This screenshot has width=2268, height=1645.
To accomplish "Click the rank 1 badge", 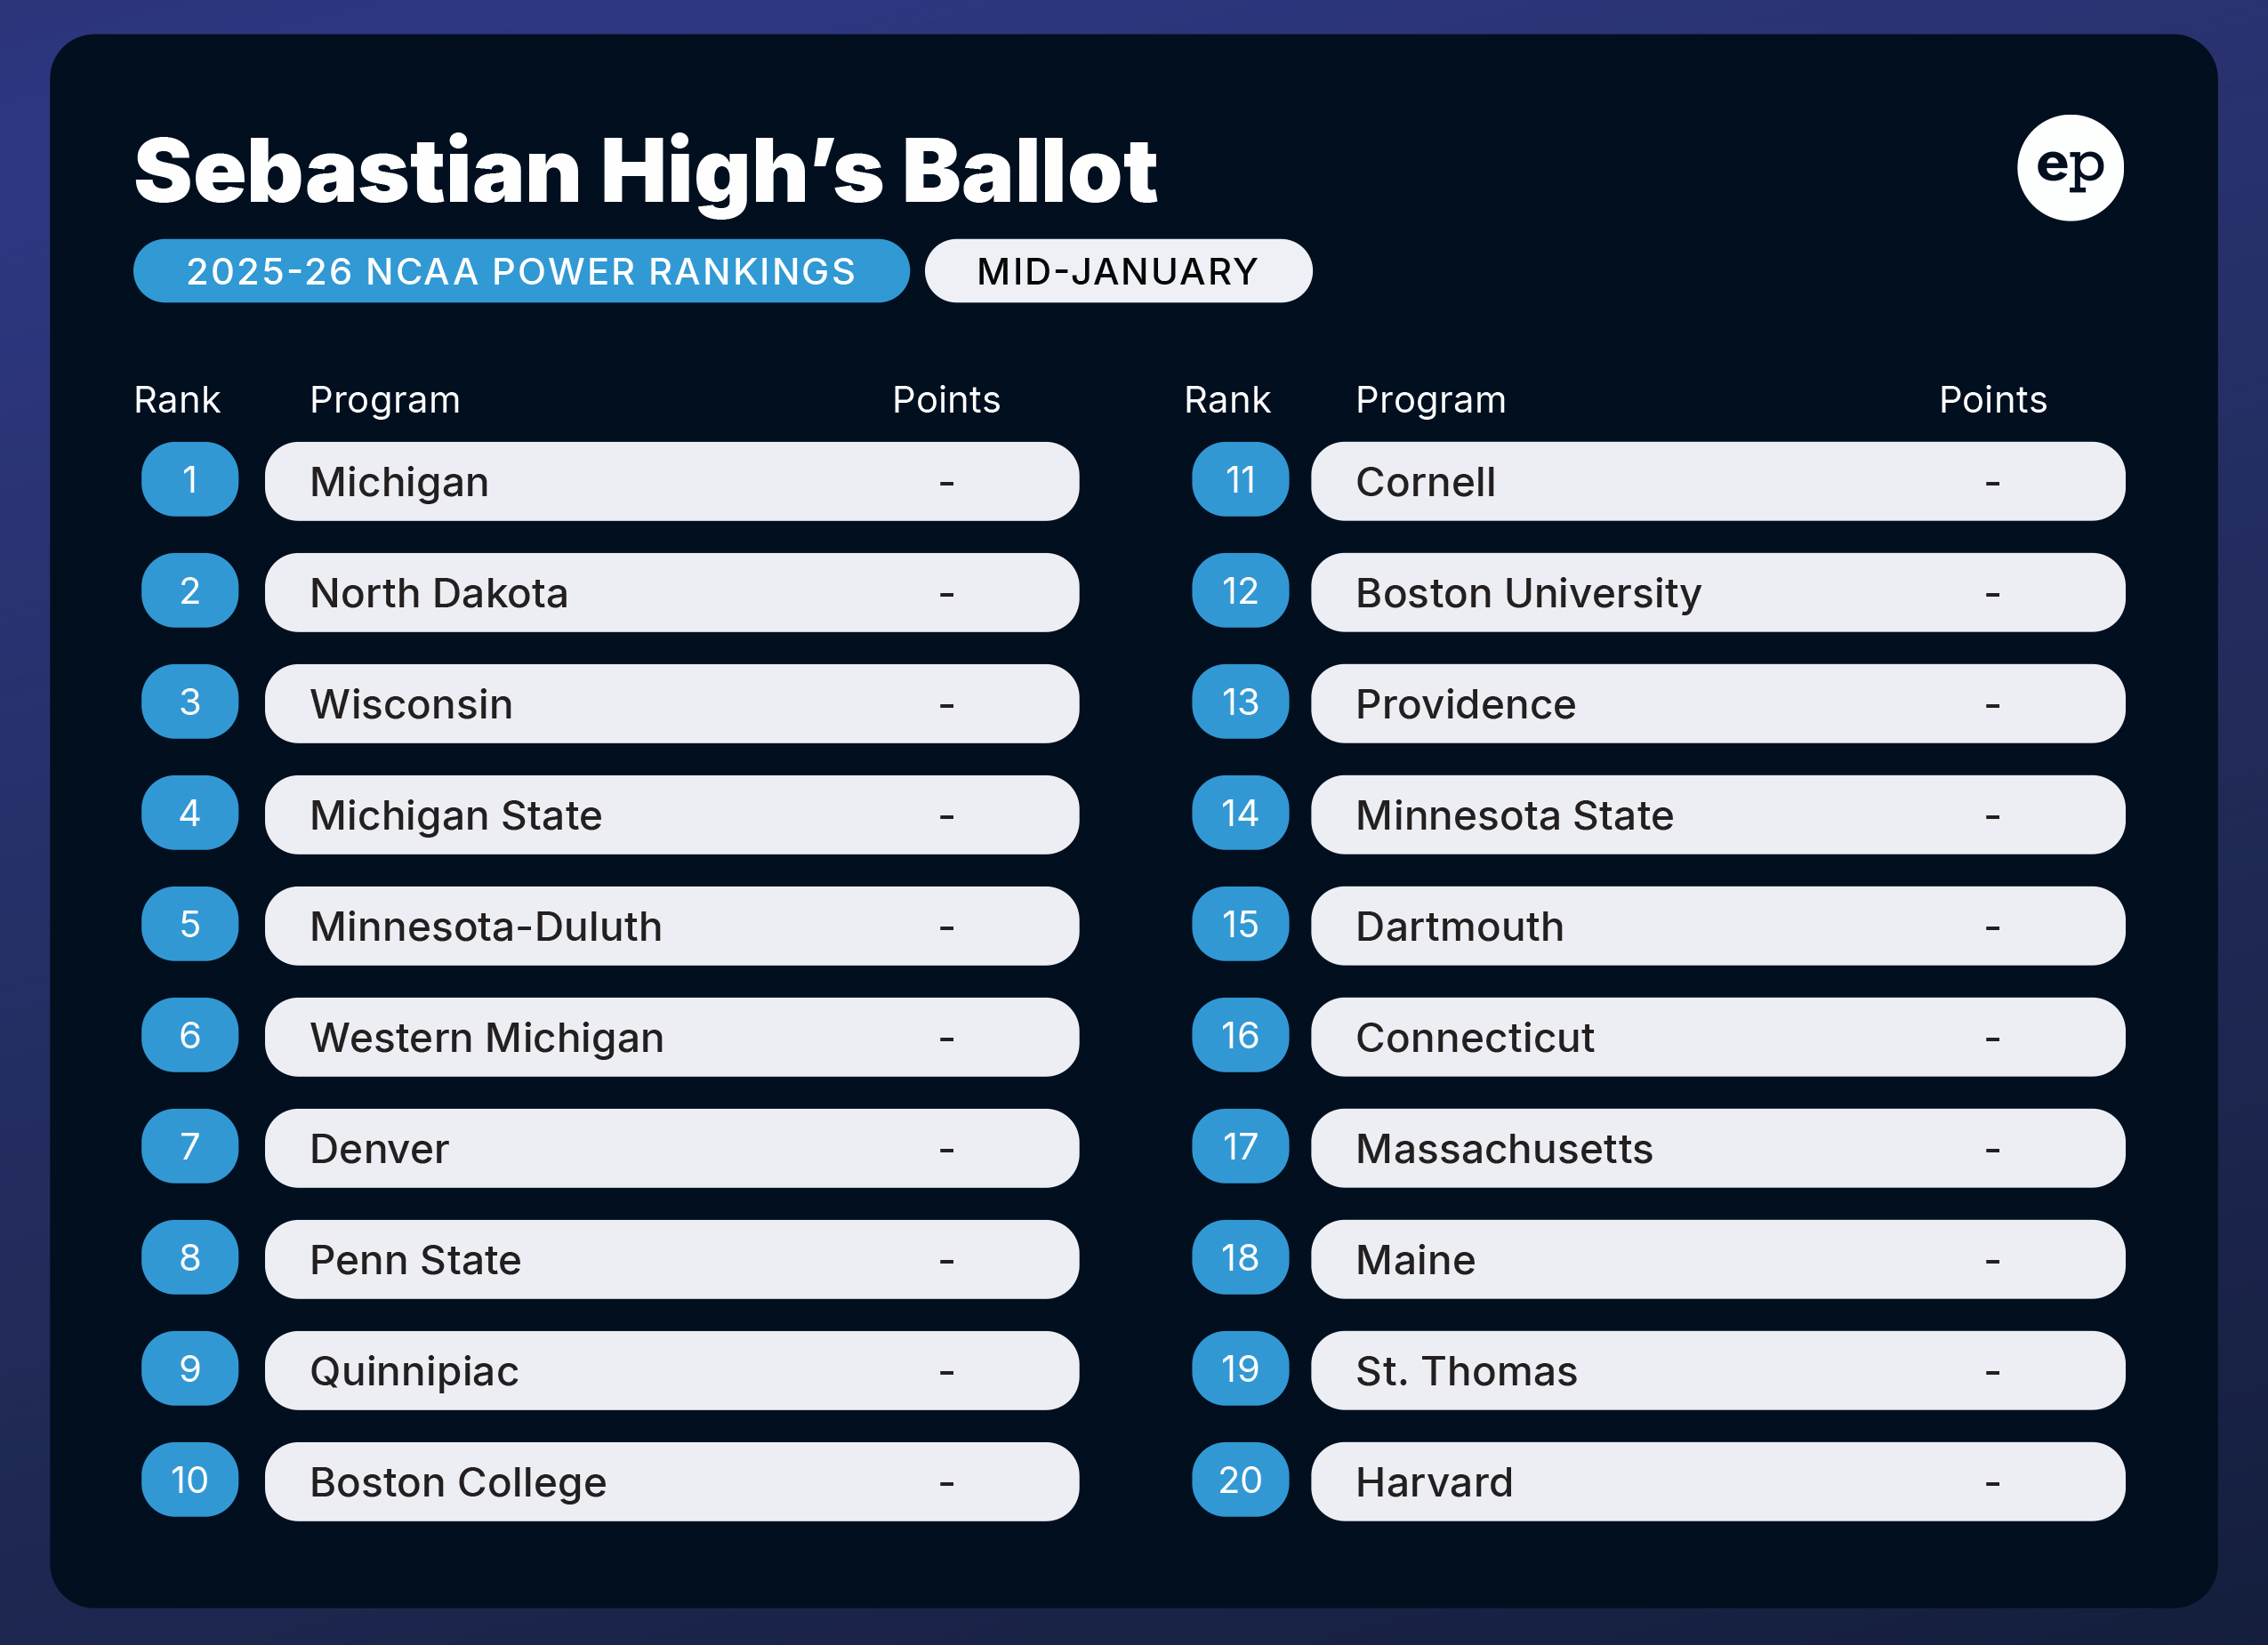I will click(x=190, y=480).
